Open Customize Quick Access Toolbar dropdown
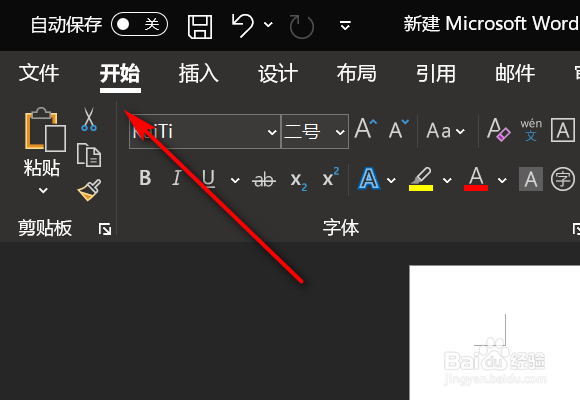This screenshot has width=580, height=400. (345, 25)
